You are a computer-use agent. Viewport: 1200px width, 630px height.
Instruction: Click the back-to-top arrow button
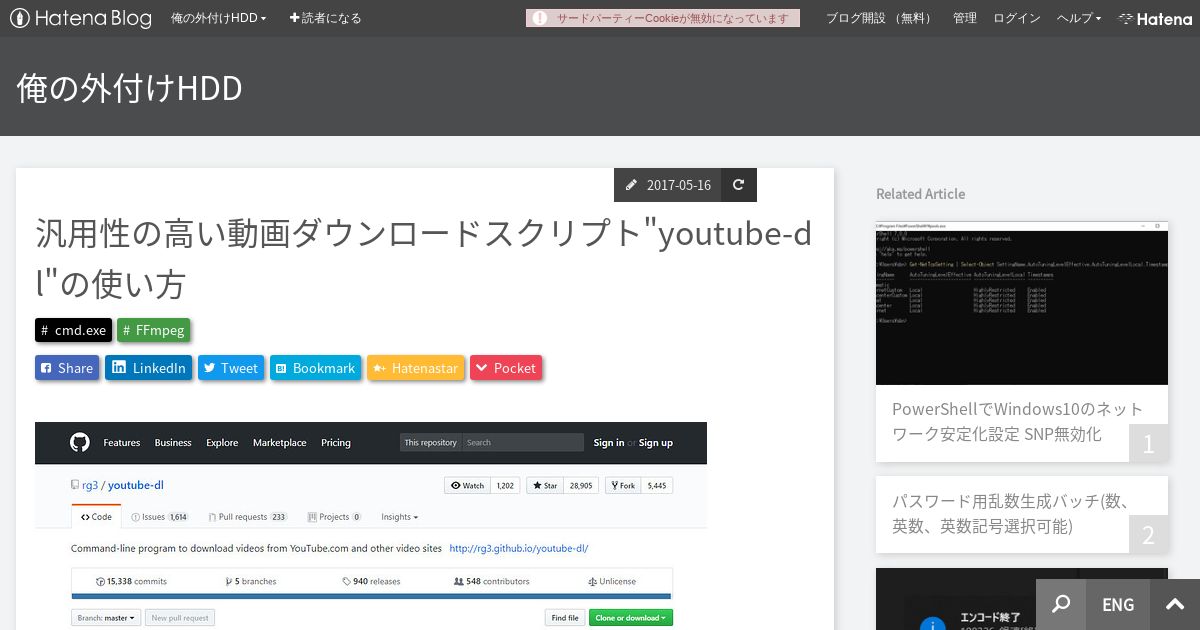point(1175,604)
